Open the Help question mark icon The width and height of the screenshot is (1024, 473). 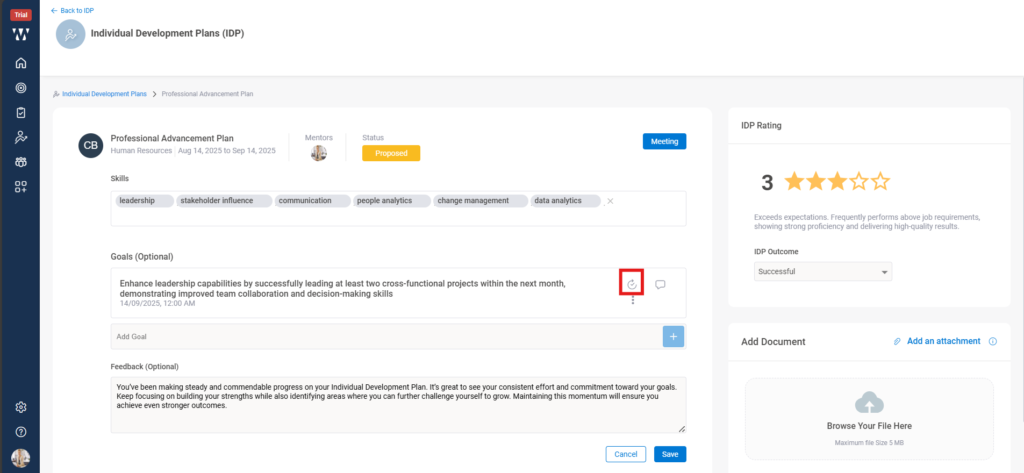[21, 432]
